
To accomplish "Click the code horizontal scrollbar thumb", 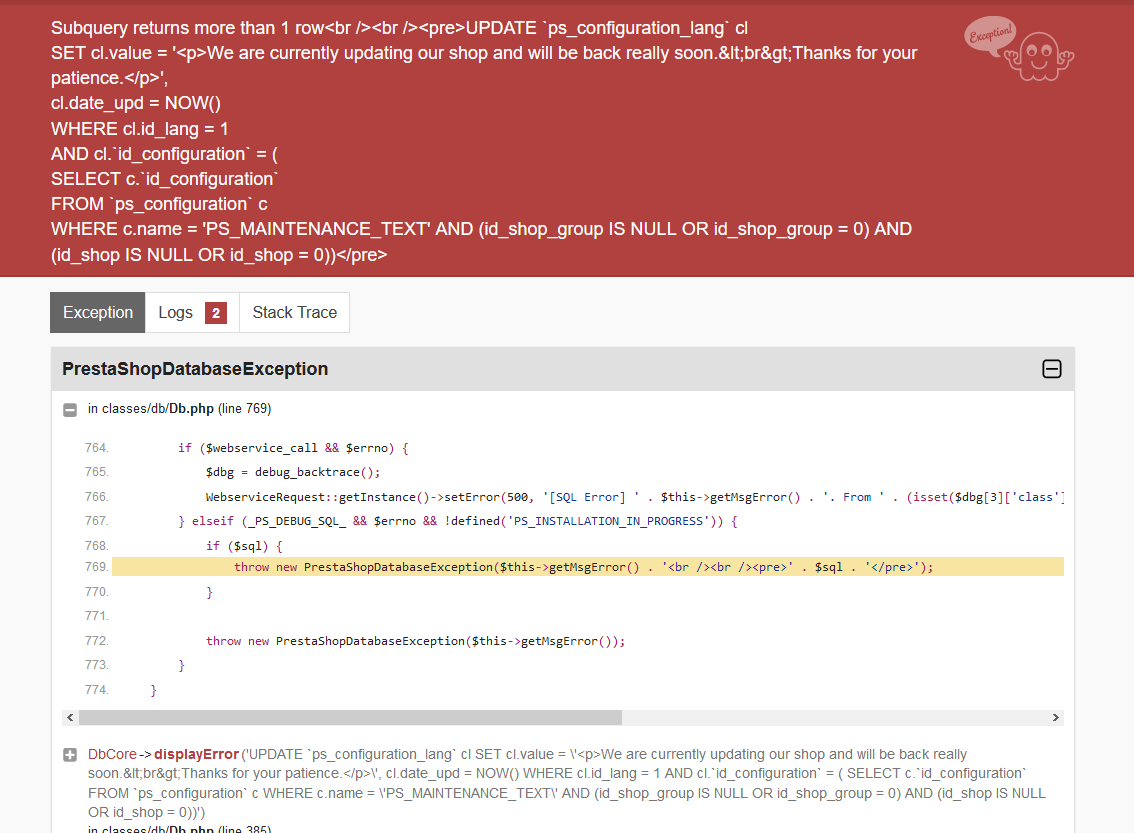I will [350, 717].
